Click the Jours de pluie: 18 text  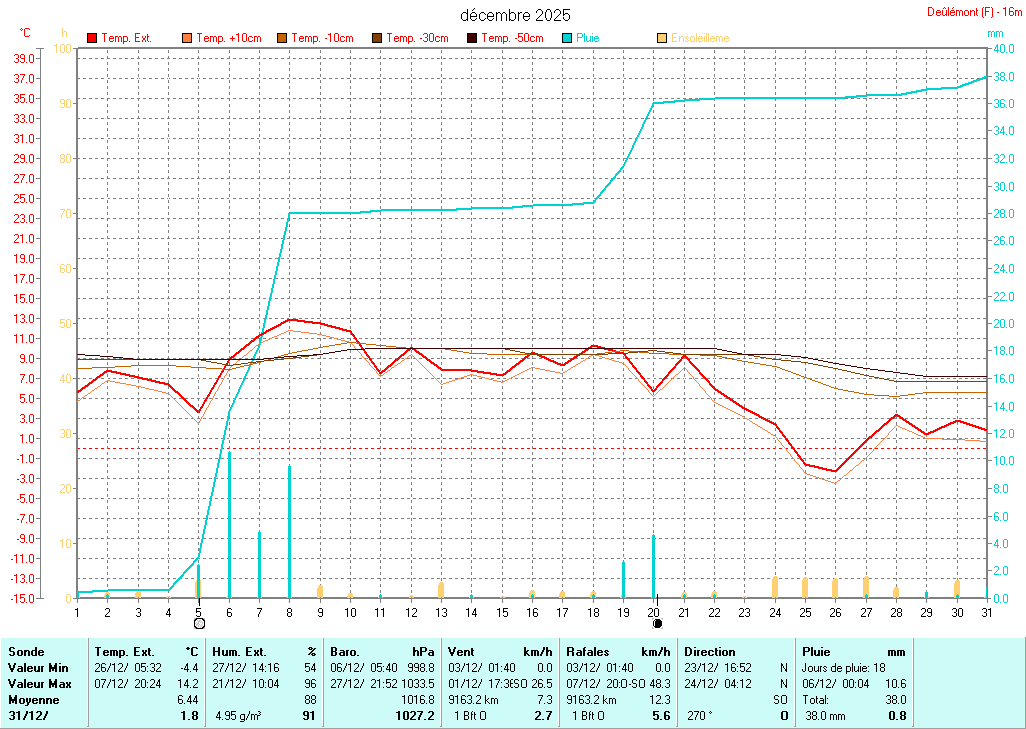coord(843,666)
